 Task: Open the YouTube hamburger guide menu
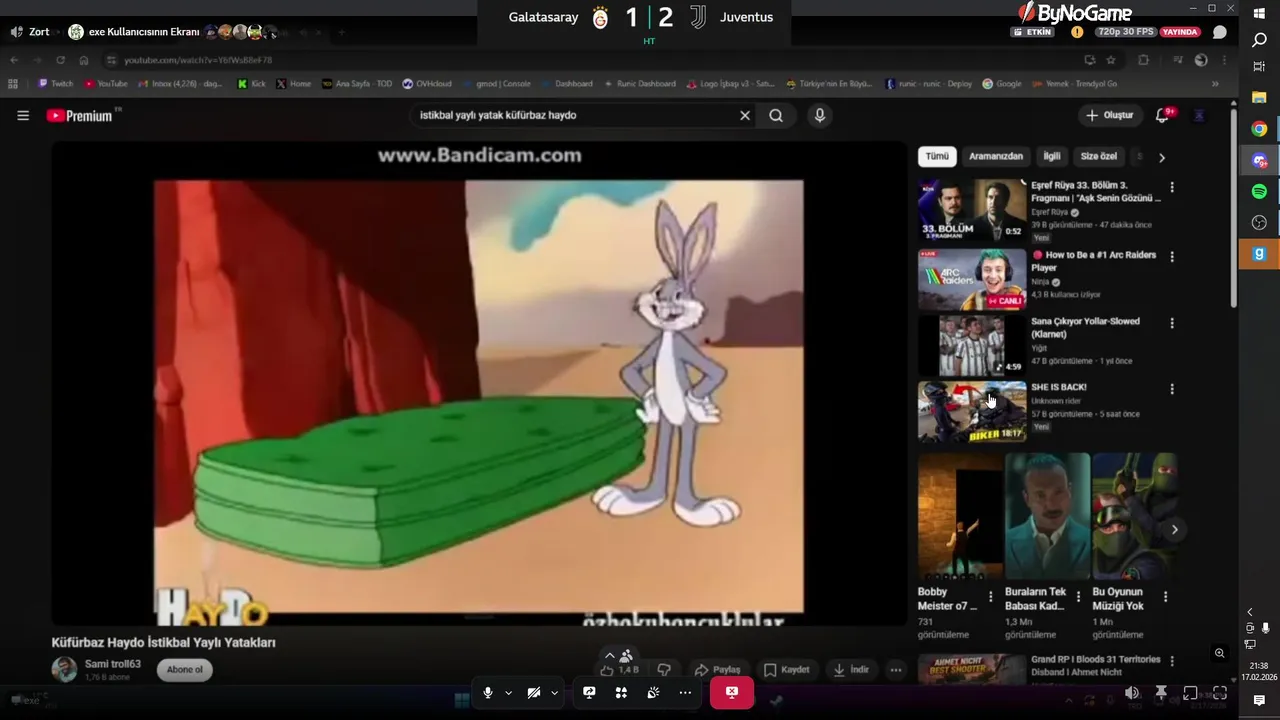[x=23, y=116]
